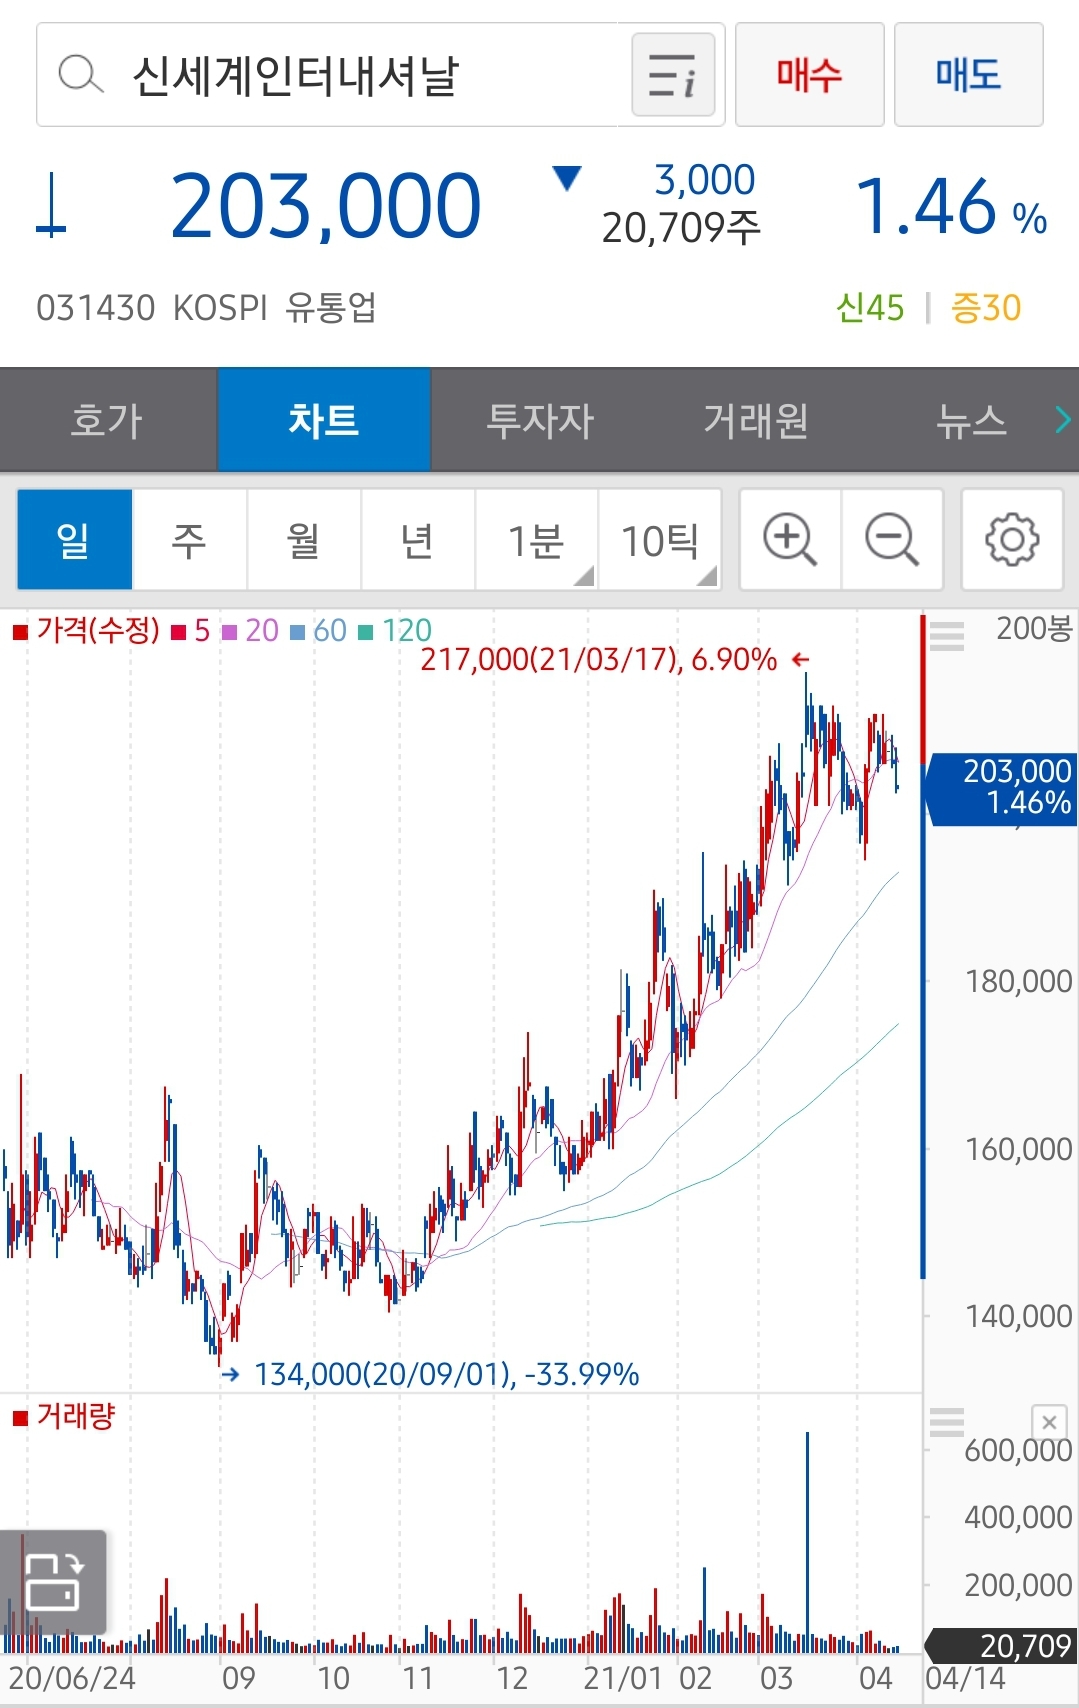The width and height of the screenshot is (1079, 1708).
Task: Open stock info list icon
Action: (x=673, y=75)
